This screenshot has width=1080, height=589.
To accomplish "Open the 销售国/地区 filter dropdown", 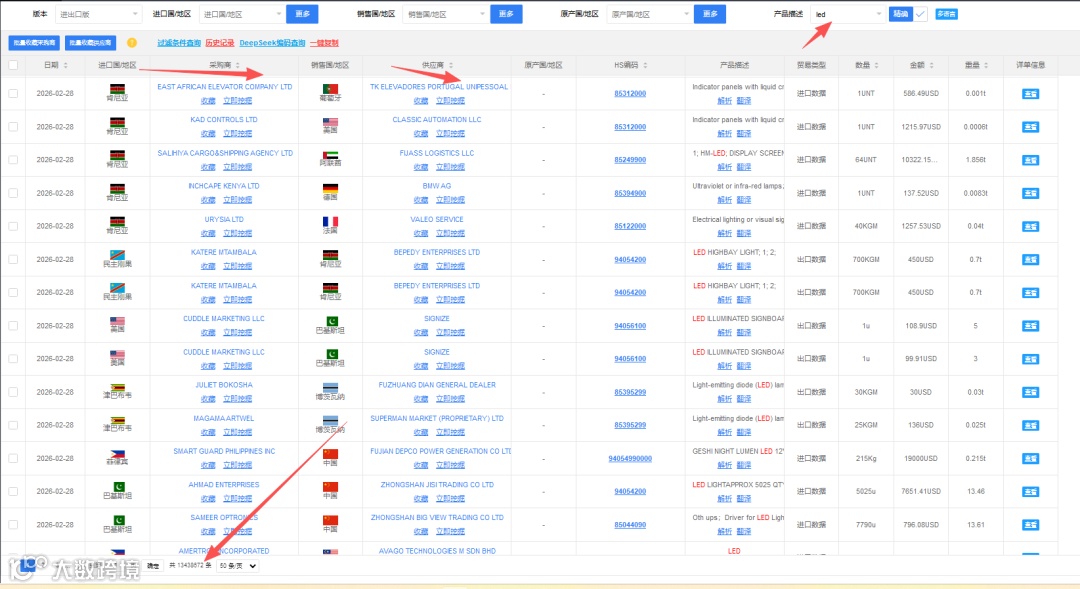I will coord(445,14).
